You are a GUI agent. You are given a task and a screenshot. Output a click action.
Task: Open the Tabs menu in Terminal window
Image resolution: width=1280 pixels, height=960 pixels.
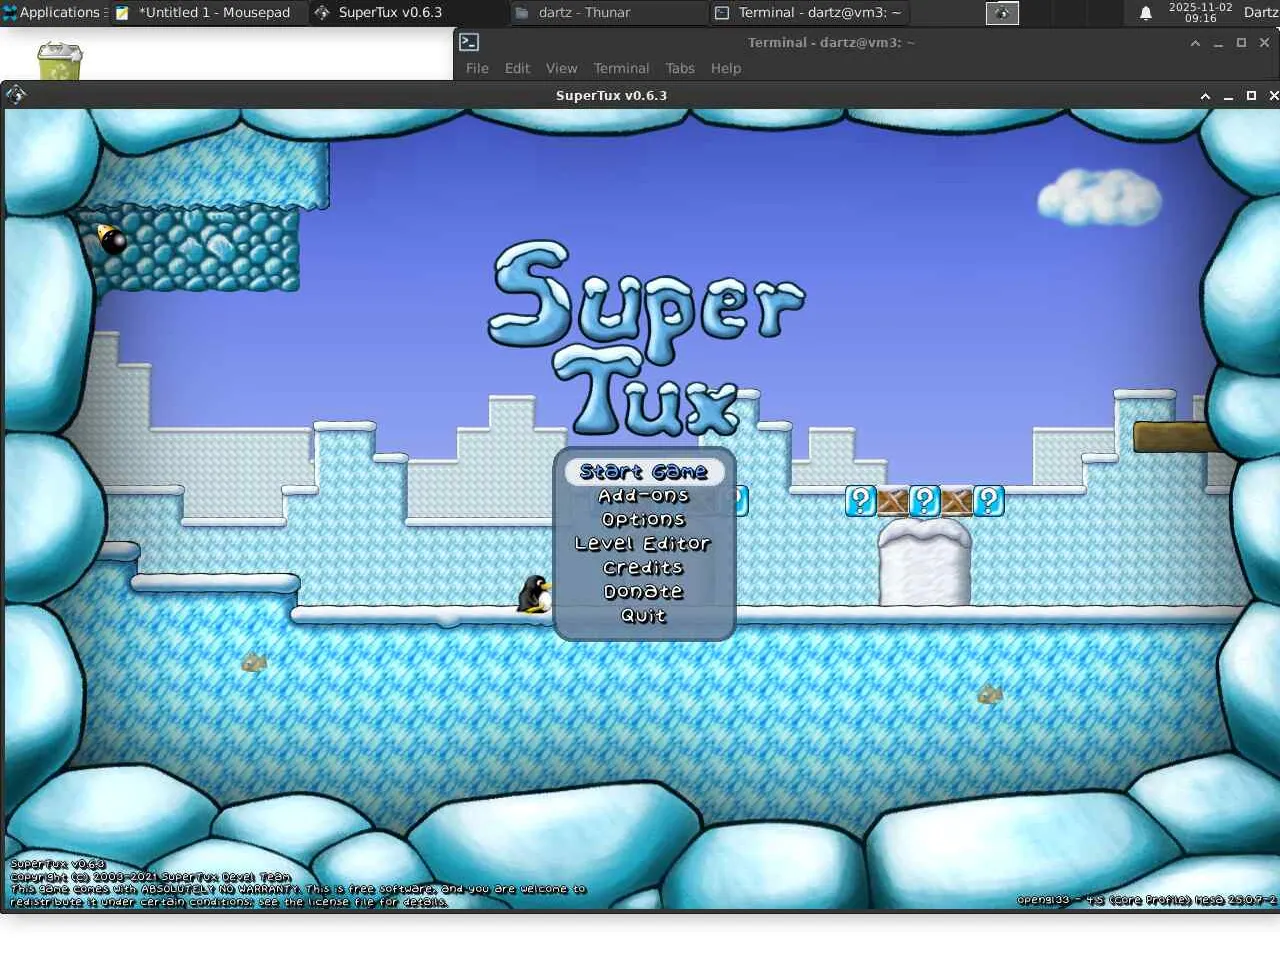680,68
